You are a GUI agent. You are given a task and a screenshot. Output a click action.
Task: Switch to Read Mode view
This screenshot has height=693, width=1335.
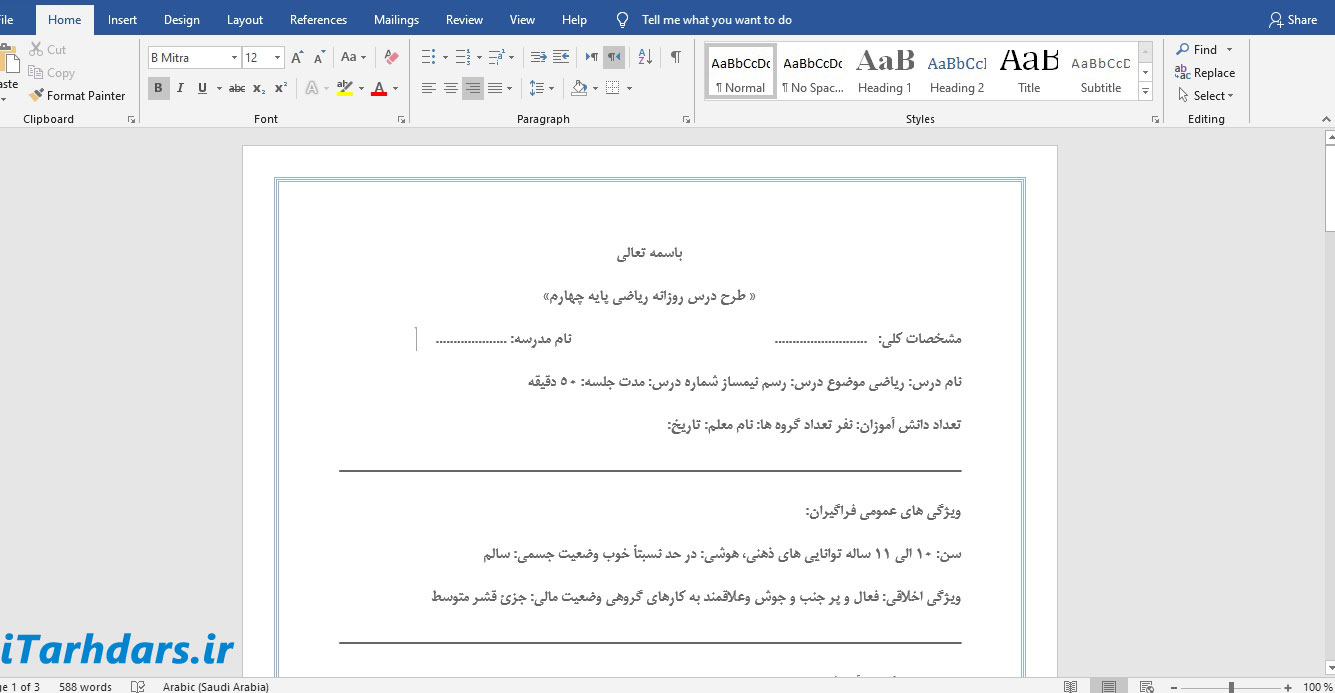(1071, 686)
